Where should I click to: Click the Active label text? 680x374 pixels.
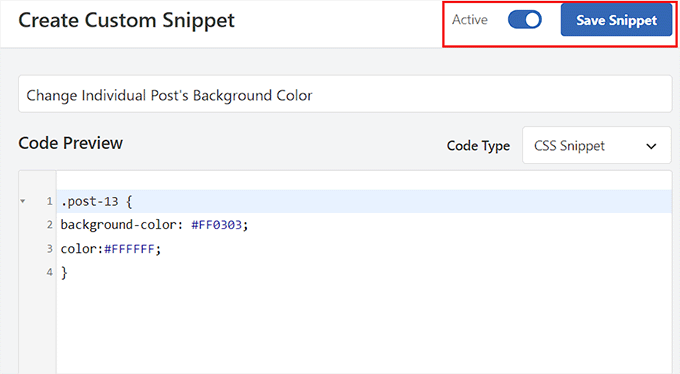pyautogui.click(x=470, y=20)
